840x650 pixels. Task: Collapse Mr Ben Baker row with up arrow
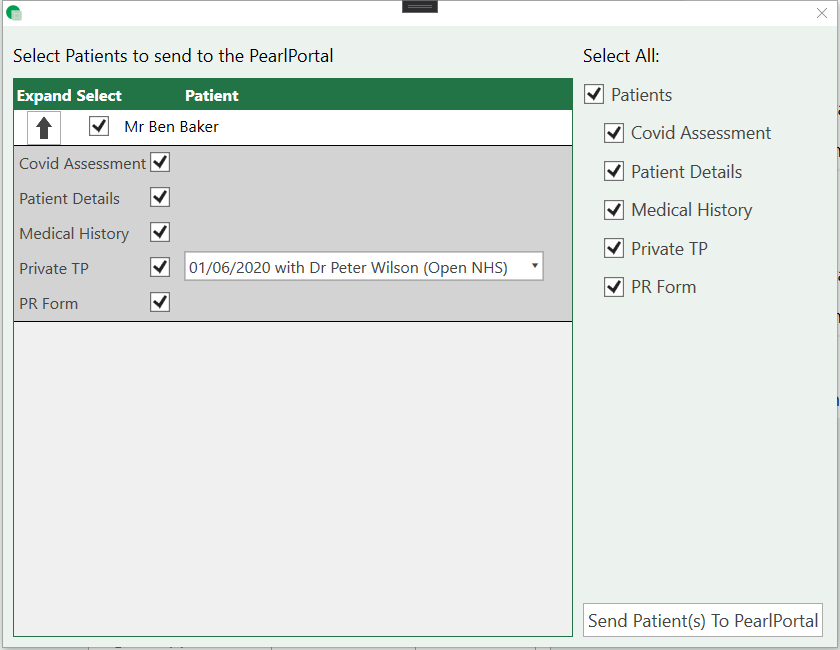point(44,127)
